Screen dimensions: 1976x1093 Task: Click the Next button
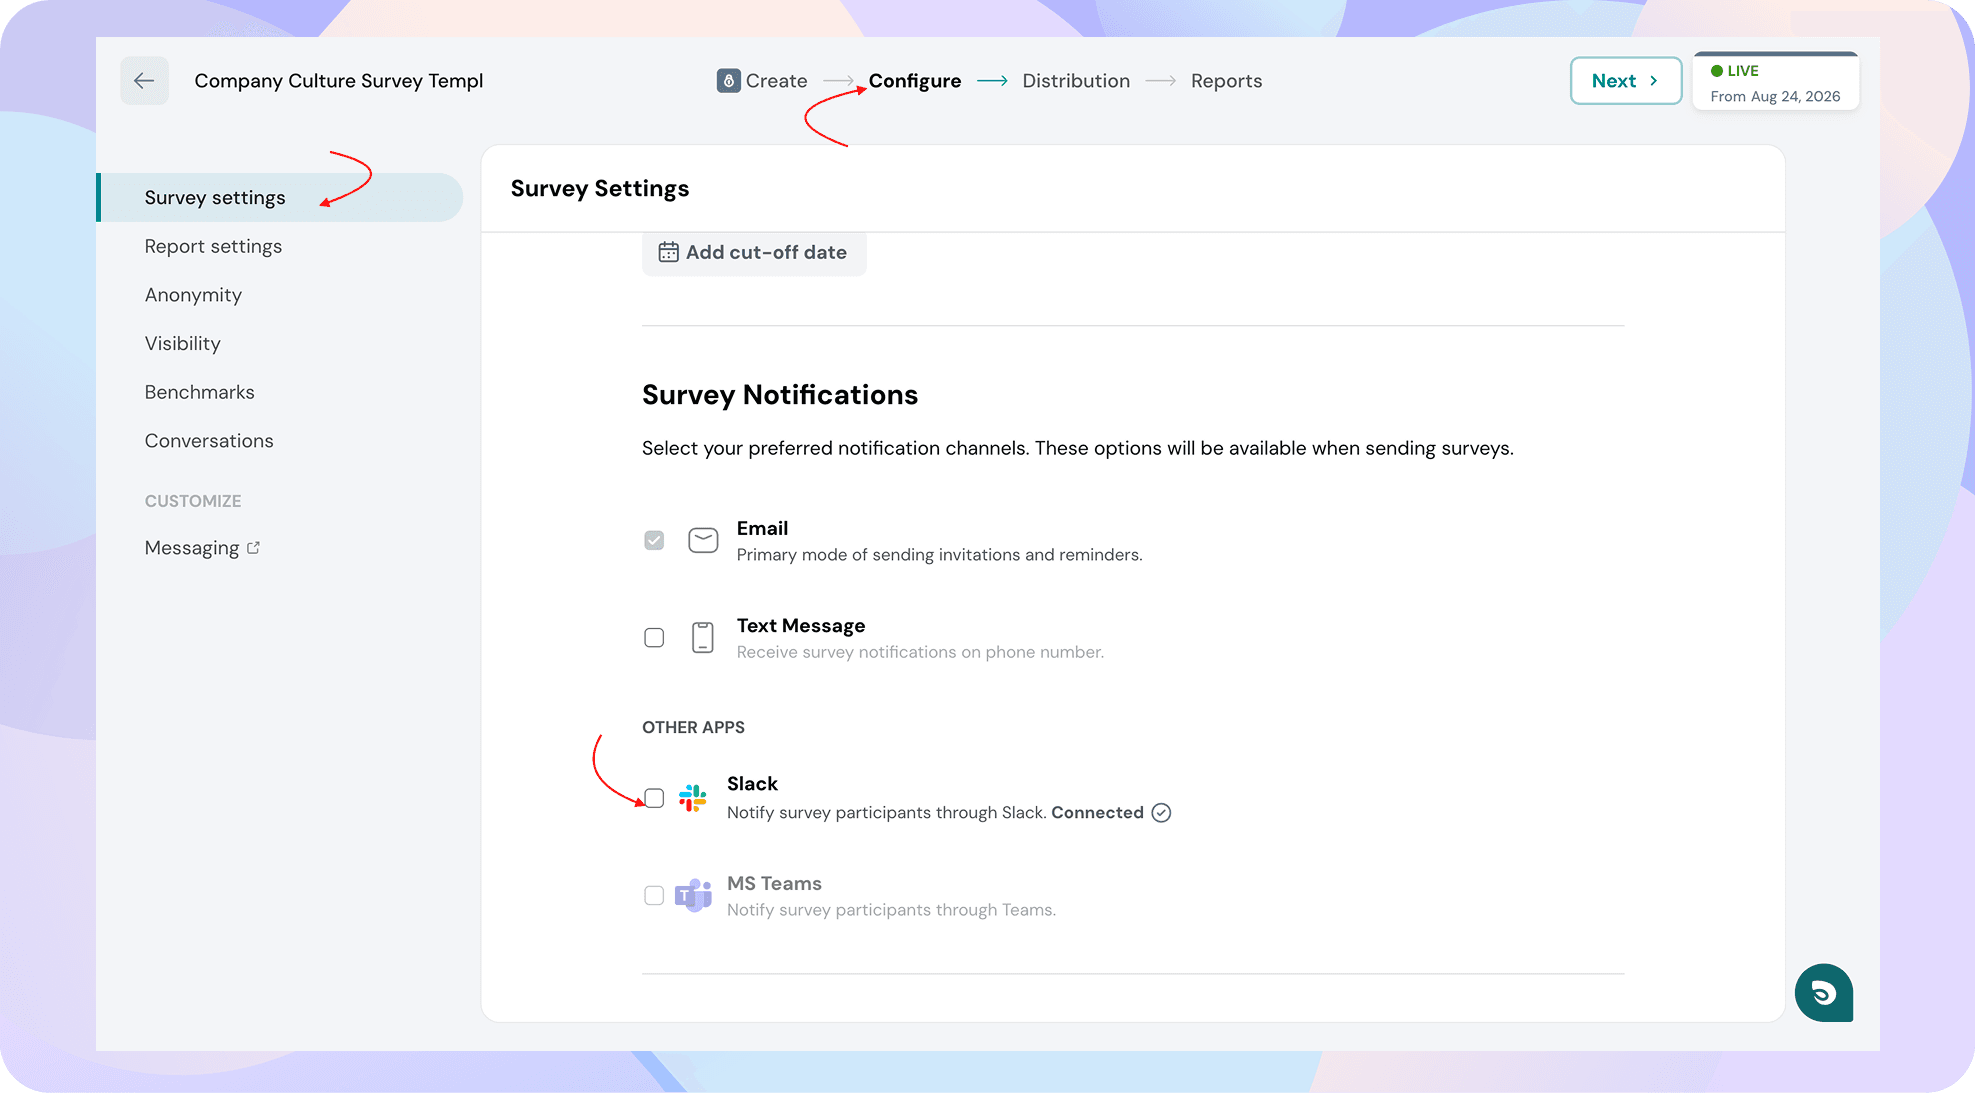(1626, 81)
